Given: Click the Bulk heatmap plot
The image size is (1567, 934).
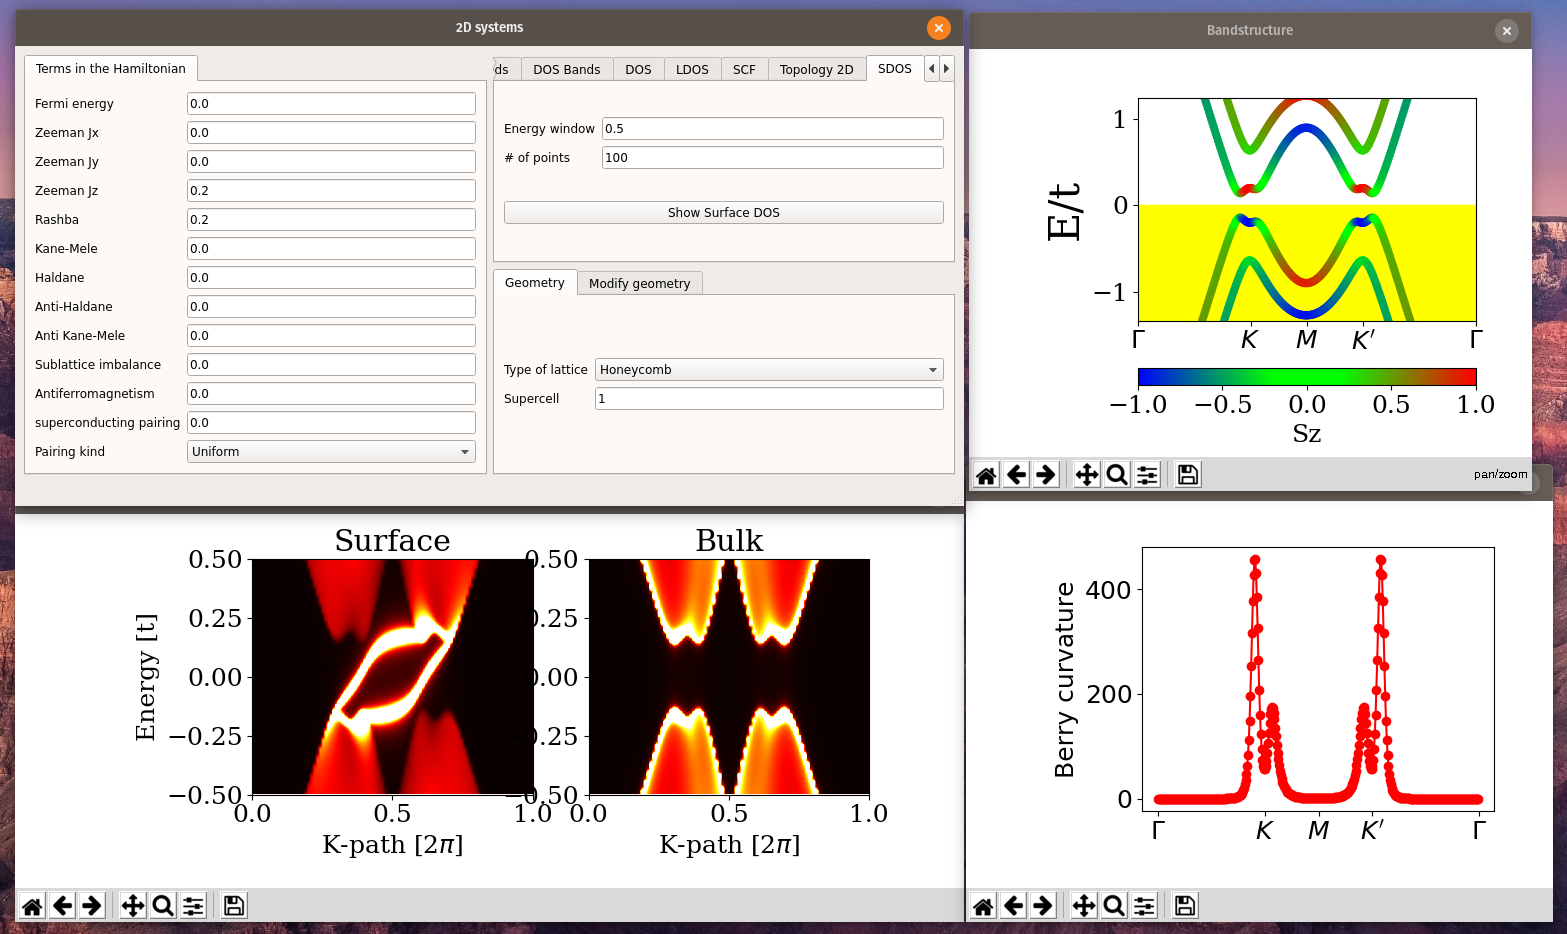Looking at the screenshot, I should pos(729,677).
